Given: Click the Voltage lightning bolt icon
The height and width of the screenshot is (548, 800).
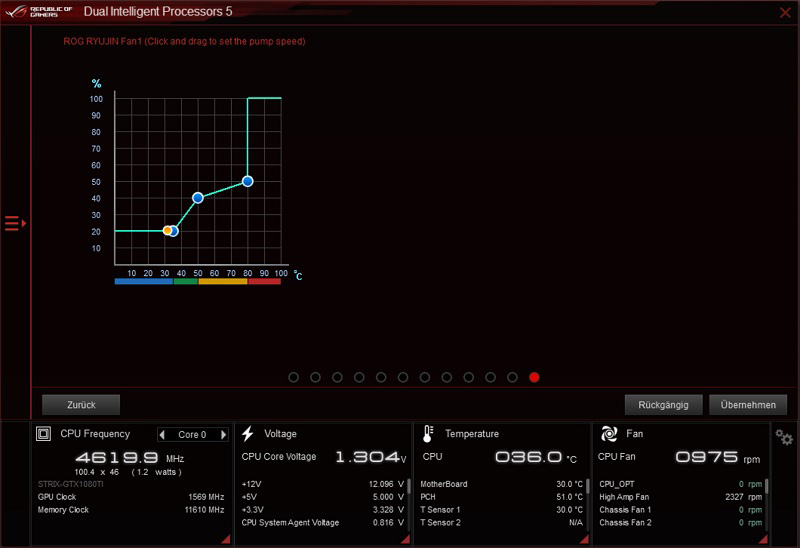Looking at the screenshot, I should point(247,434).
